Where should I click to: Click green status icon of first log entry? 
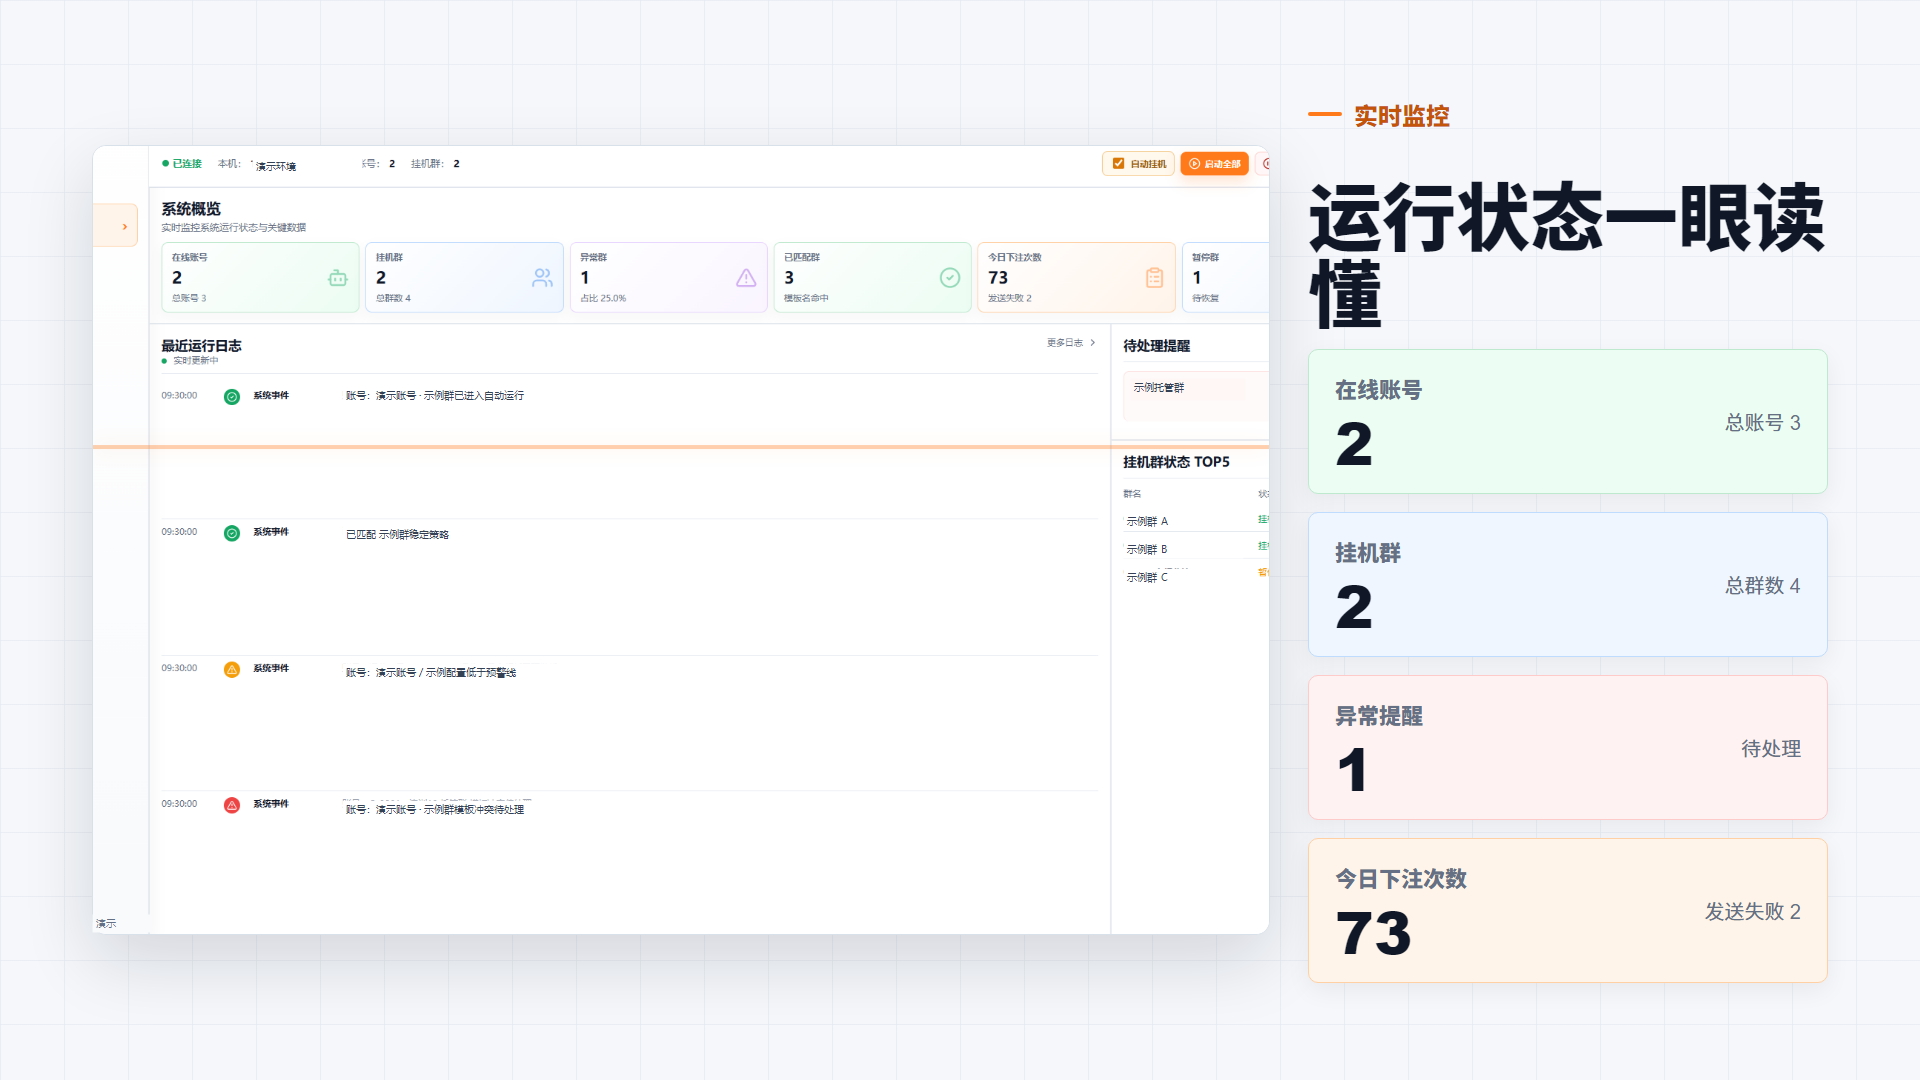click(x=232, y=397)
